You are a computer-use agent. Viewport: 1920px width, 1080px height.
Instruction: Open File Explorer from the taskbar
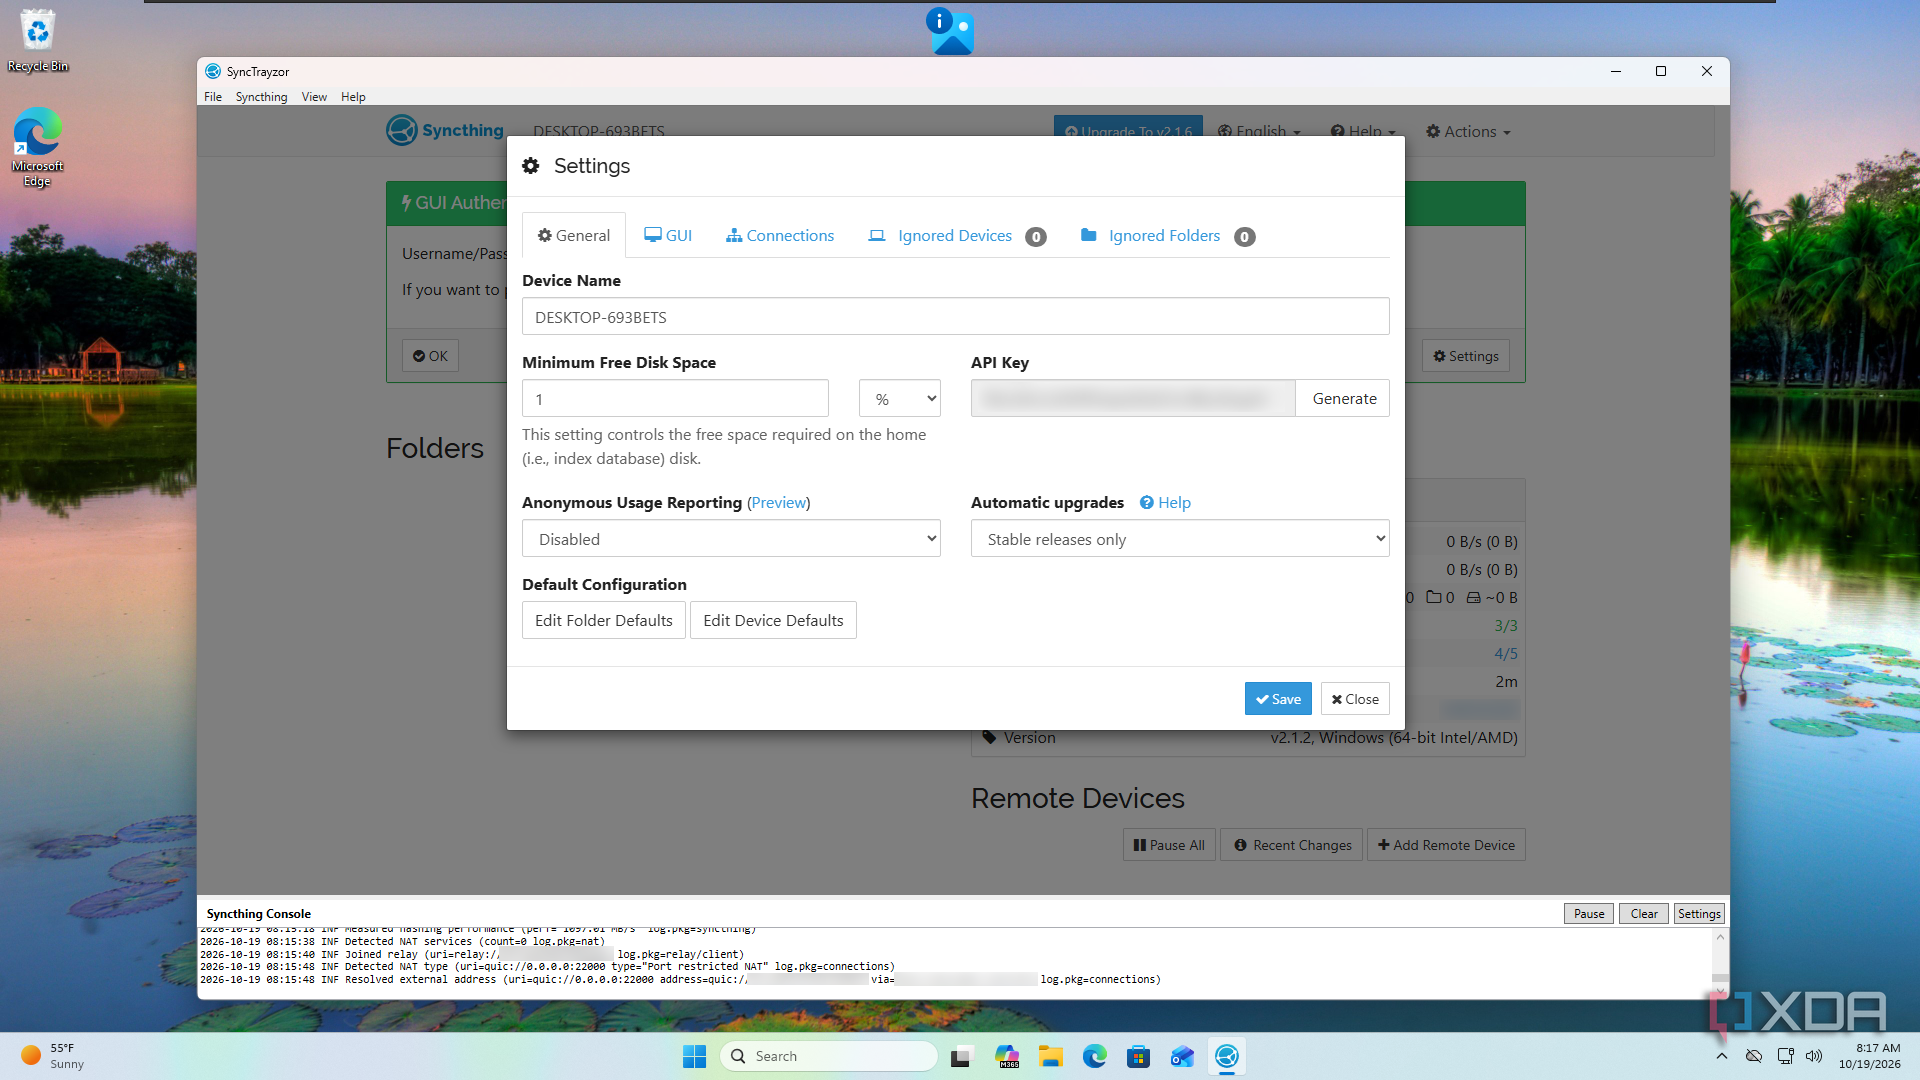pyautogui.click(x=1050, y=1056)
